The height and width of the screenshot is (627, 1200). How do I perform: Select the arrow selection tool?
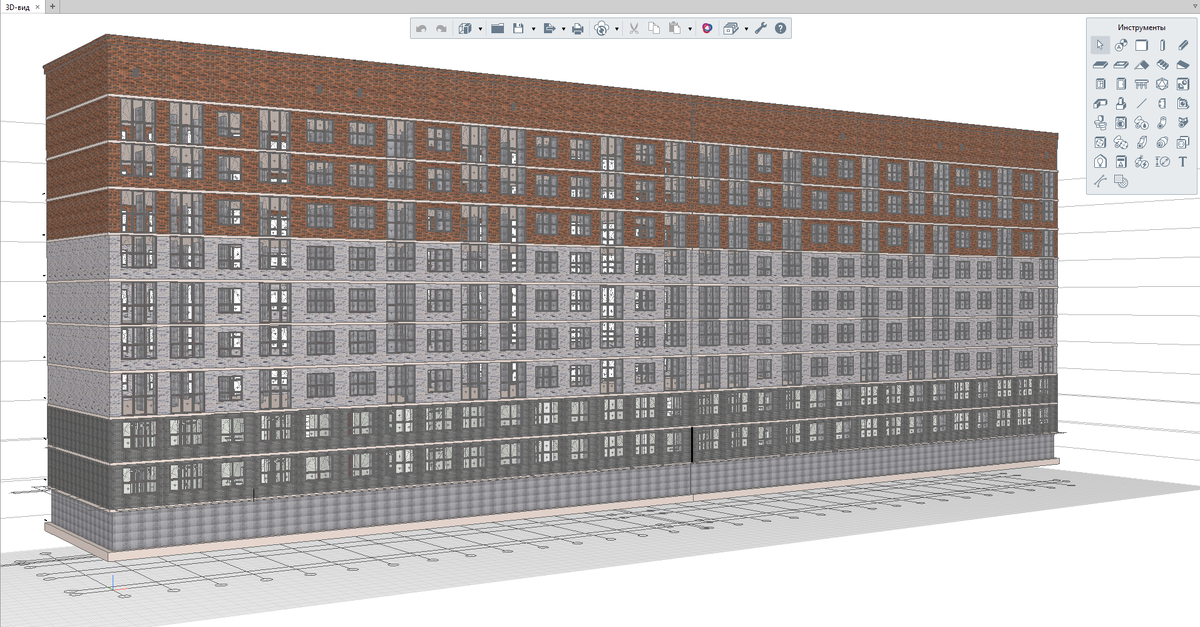click(1099, 45)
